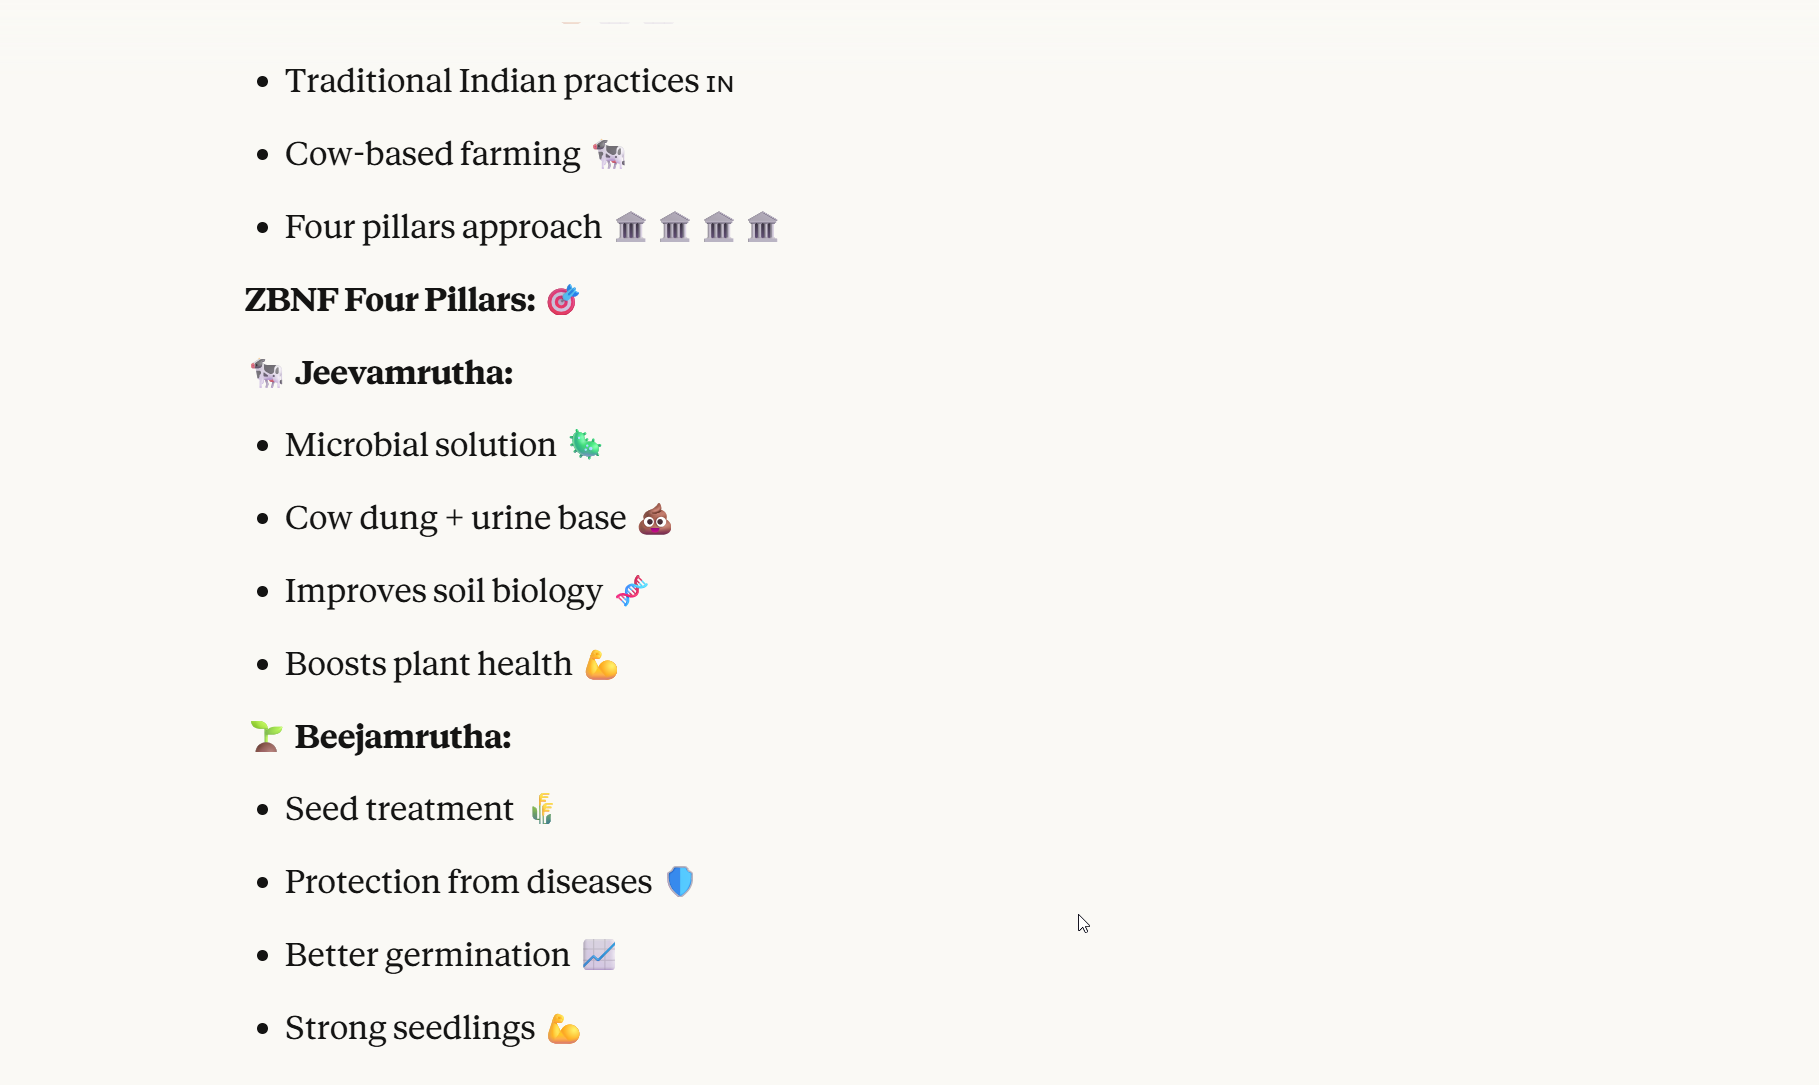Click the Jeevamrutha heading text
The height and width of the screenshot is (1085, 1819).
[x=404, y=373]
